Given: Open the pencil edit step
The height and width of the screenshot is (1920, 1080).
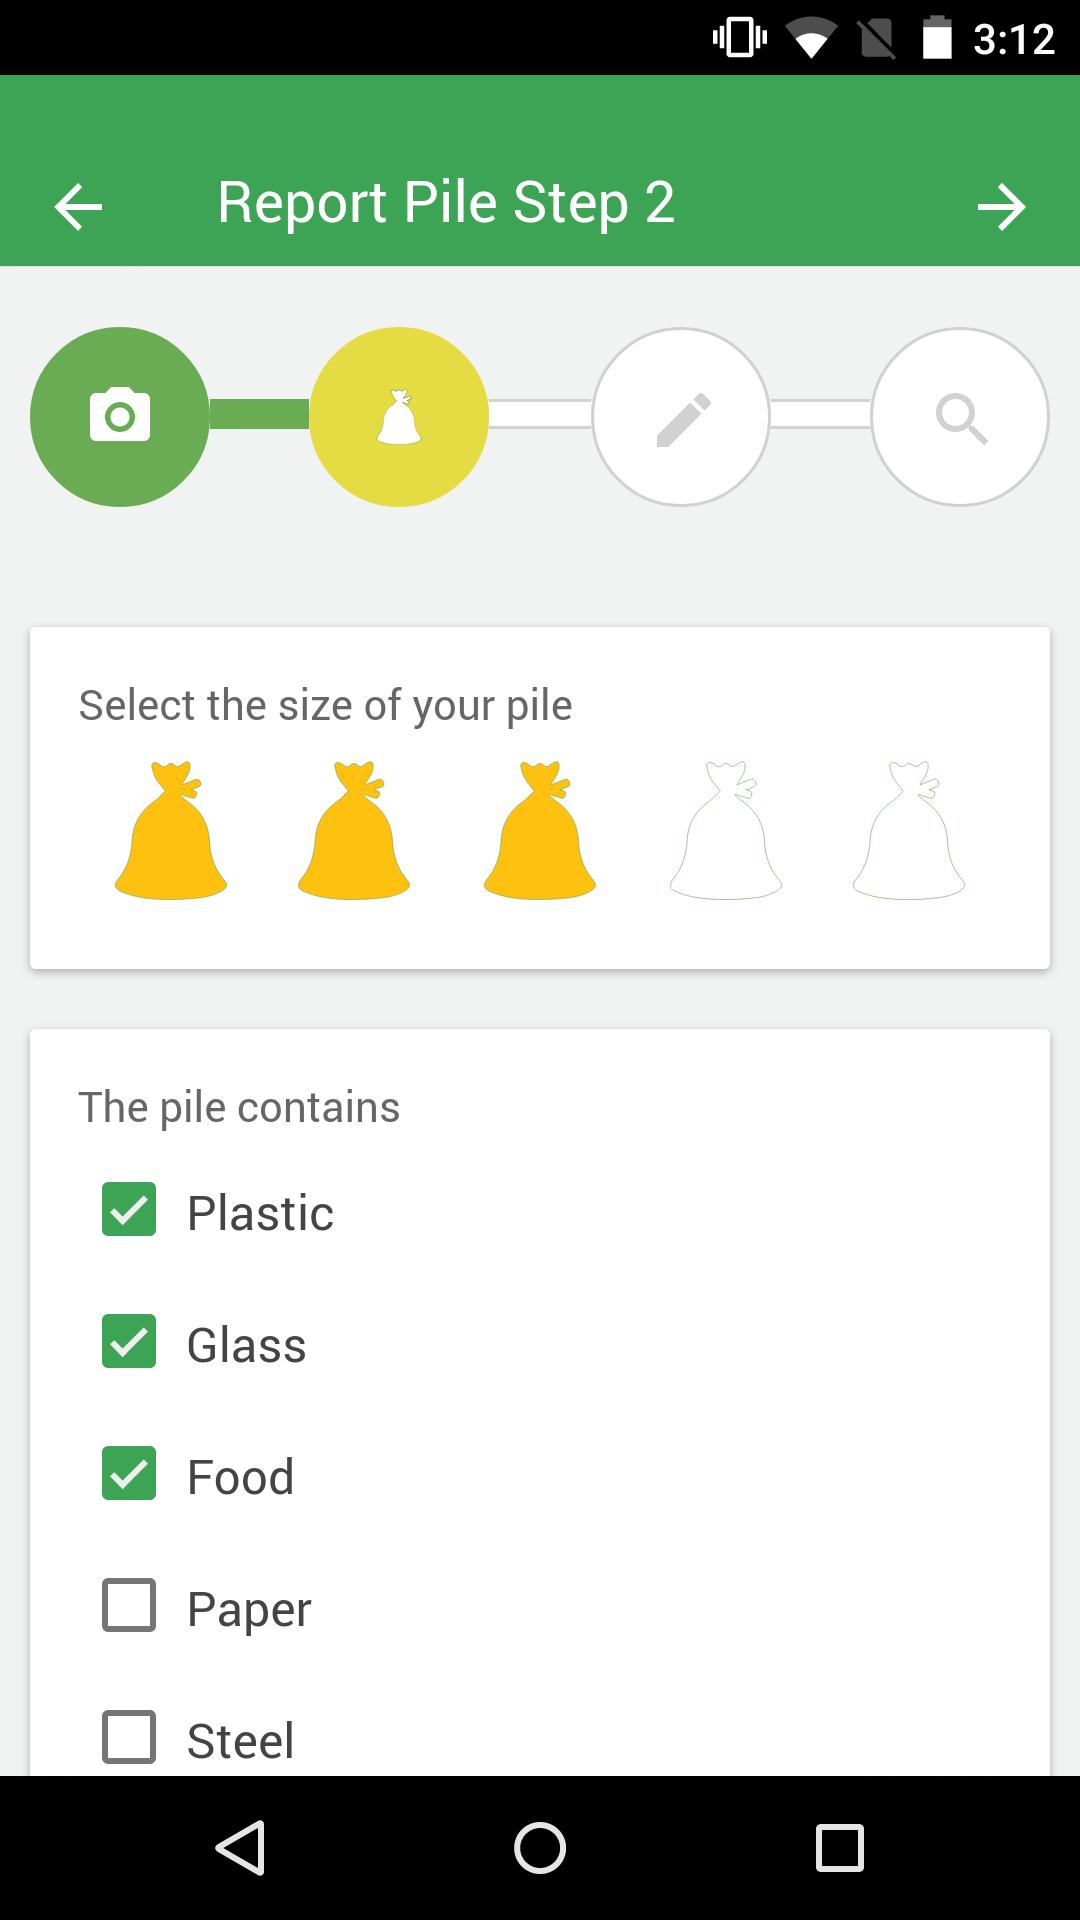Looking at the screenshot, I should (x=681, y=416).
